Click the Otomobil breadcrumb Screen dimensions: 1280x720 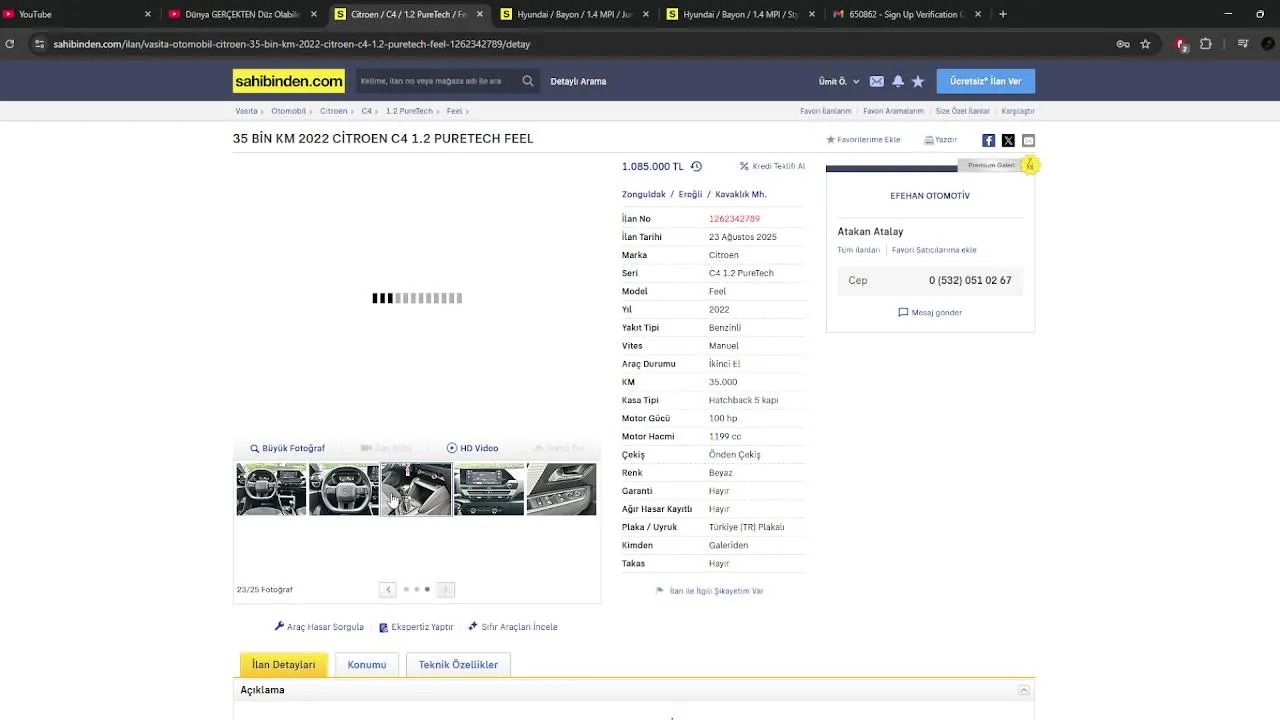point(289,111)
